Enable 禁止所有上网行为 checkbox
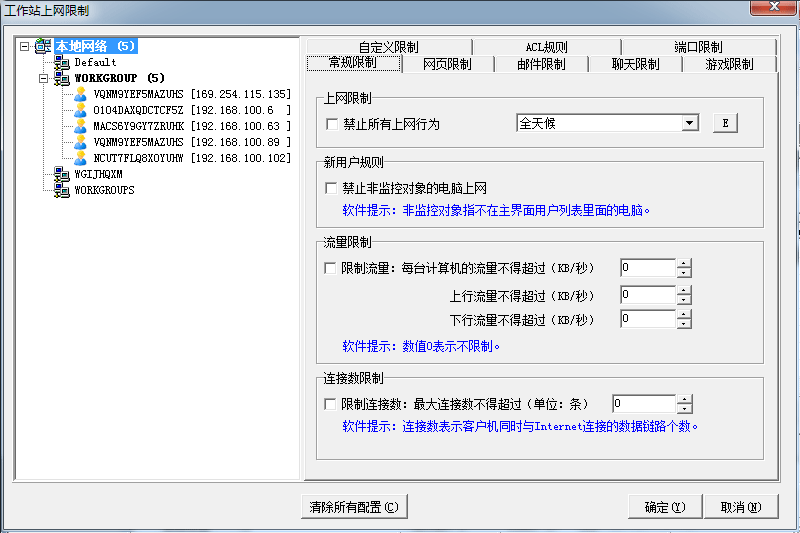The image size is (800, 533). click(332, 124)
